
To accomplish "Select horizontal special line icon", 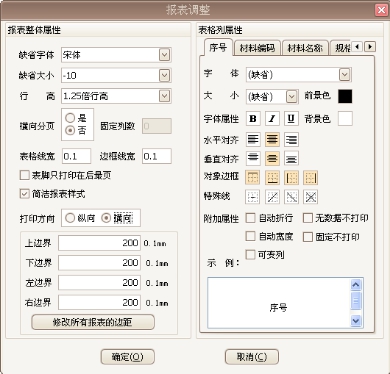I will click(x=253, y=197).
